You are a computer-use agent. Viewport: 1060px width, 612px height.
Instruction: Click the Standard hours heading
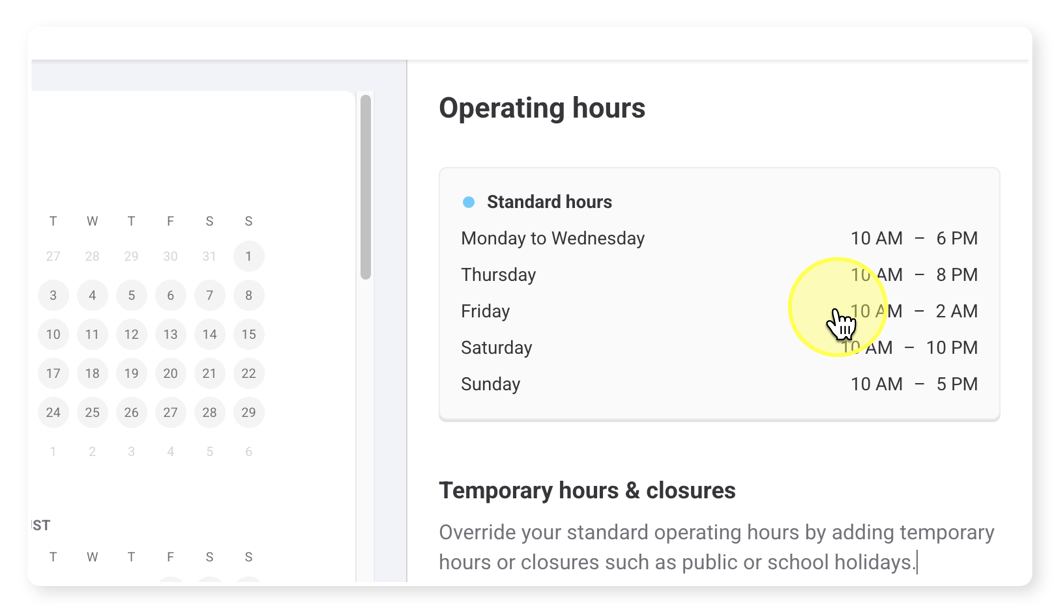(x=550, y=202)
